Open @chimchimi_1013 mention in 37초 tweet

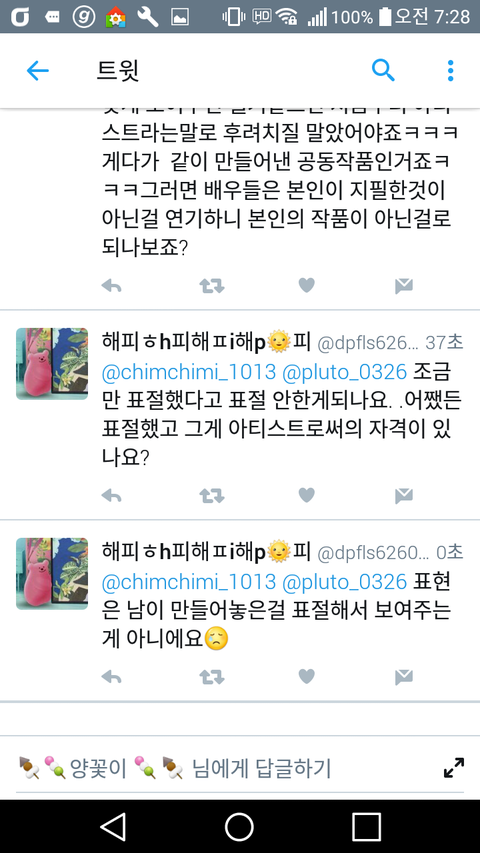coord(189,372)
